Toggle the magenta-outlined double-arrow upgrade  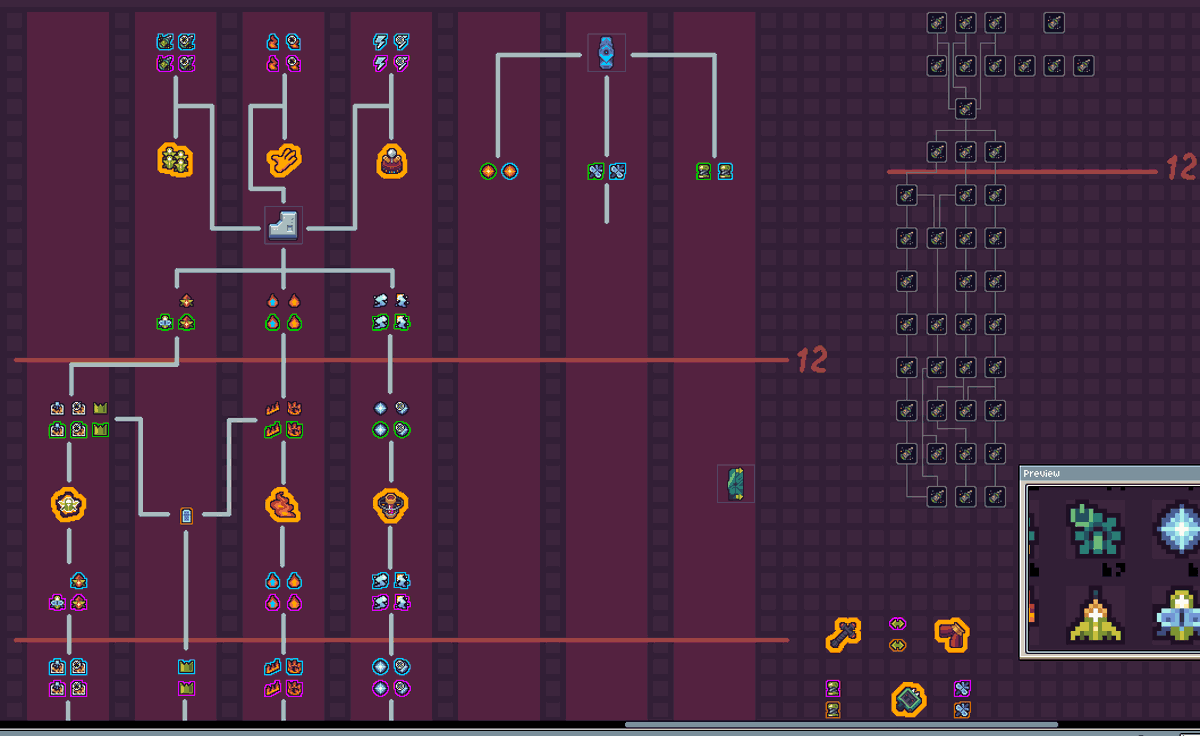point(897,623)
